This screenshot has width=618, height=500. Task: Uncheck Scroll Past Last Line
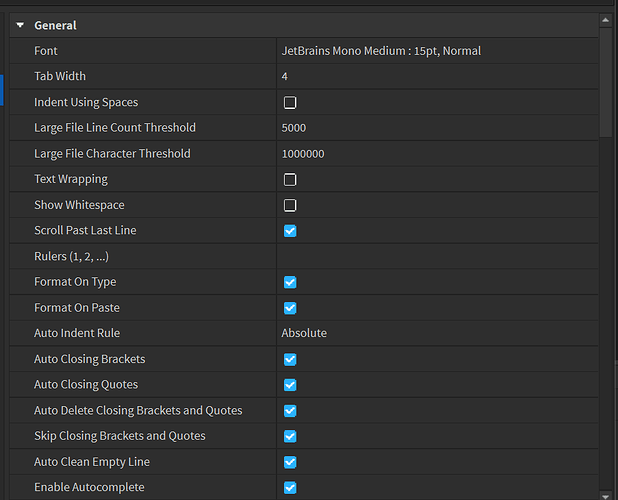[290, 231]
